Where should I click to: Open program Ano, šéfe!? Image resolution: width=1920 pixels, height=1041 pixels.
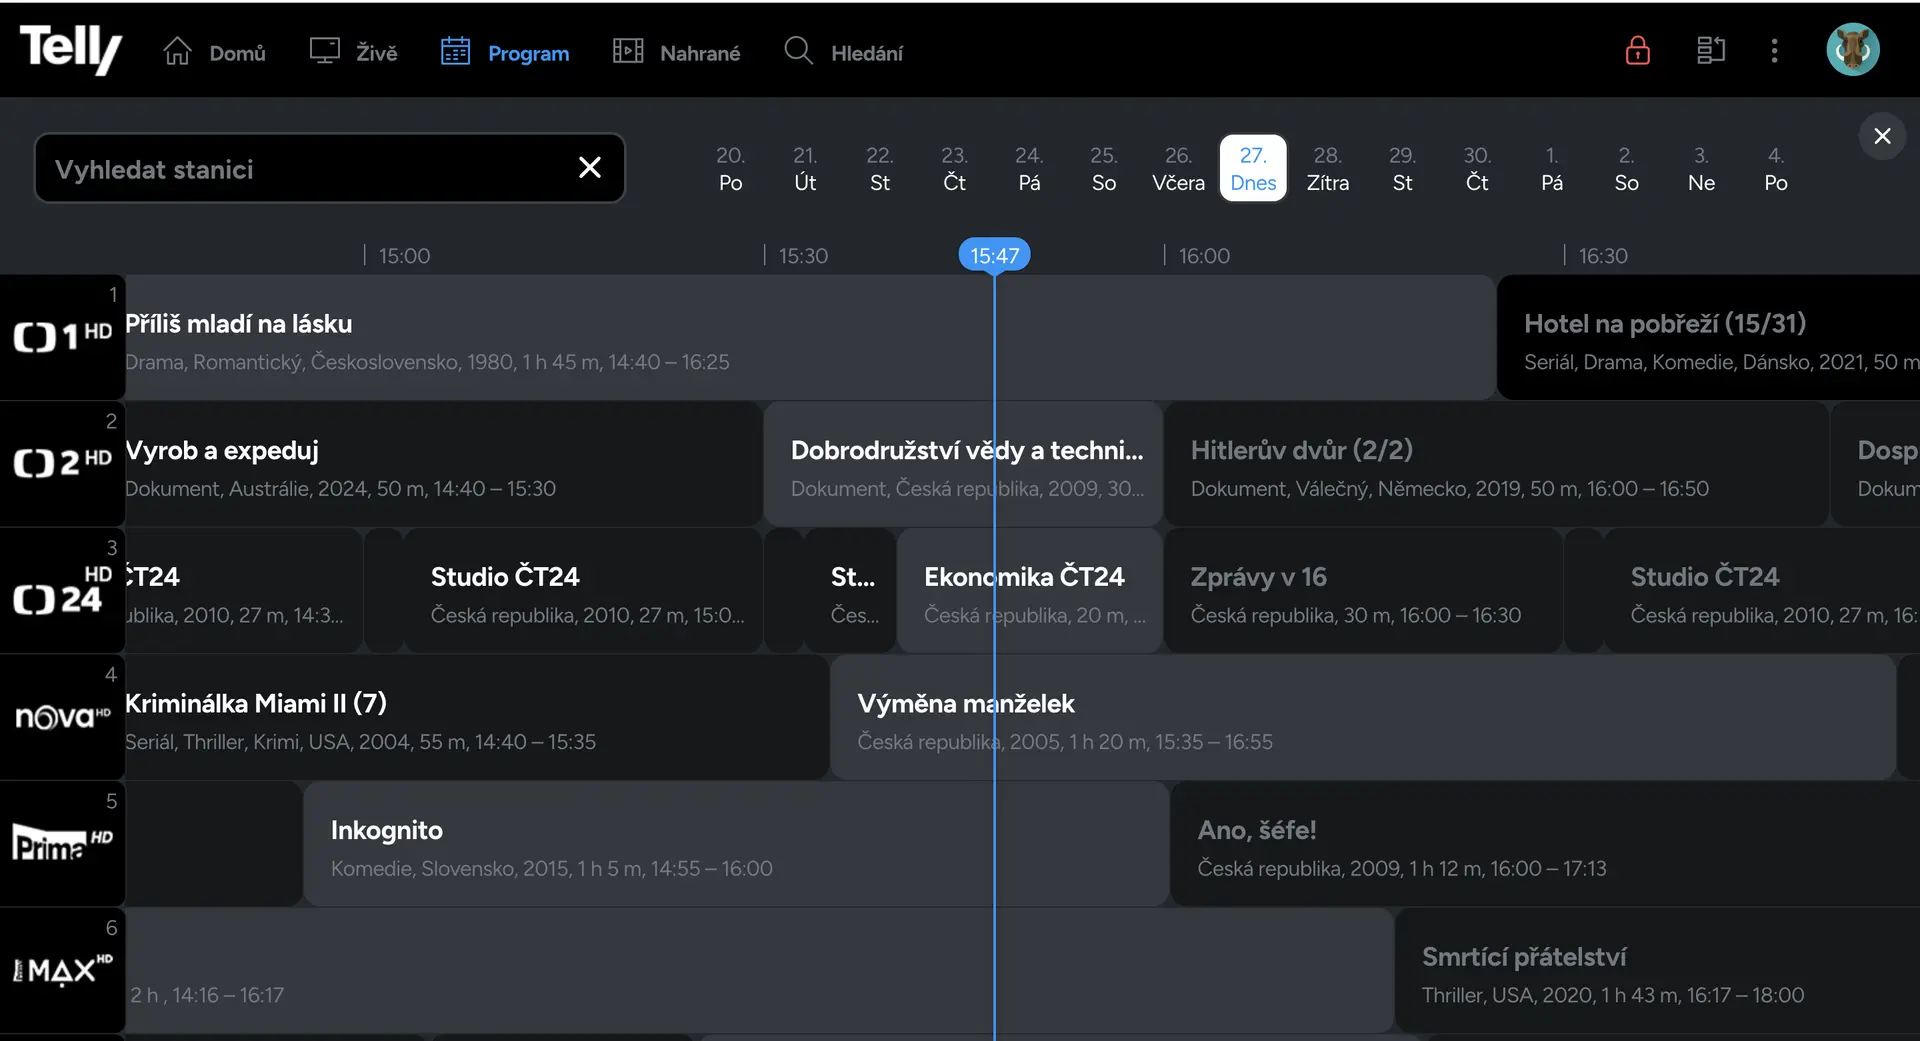pos(1545,844)
